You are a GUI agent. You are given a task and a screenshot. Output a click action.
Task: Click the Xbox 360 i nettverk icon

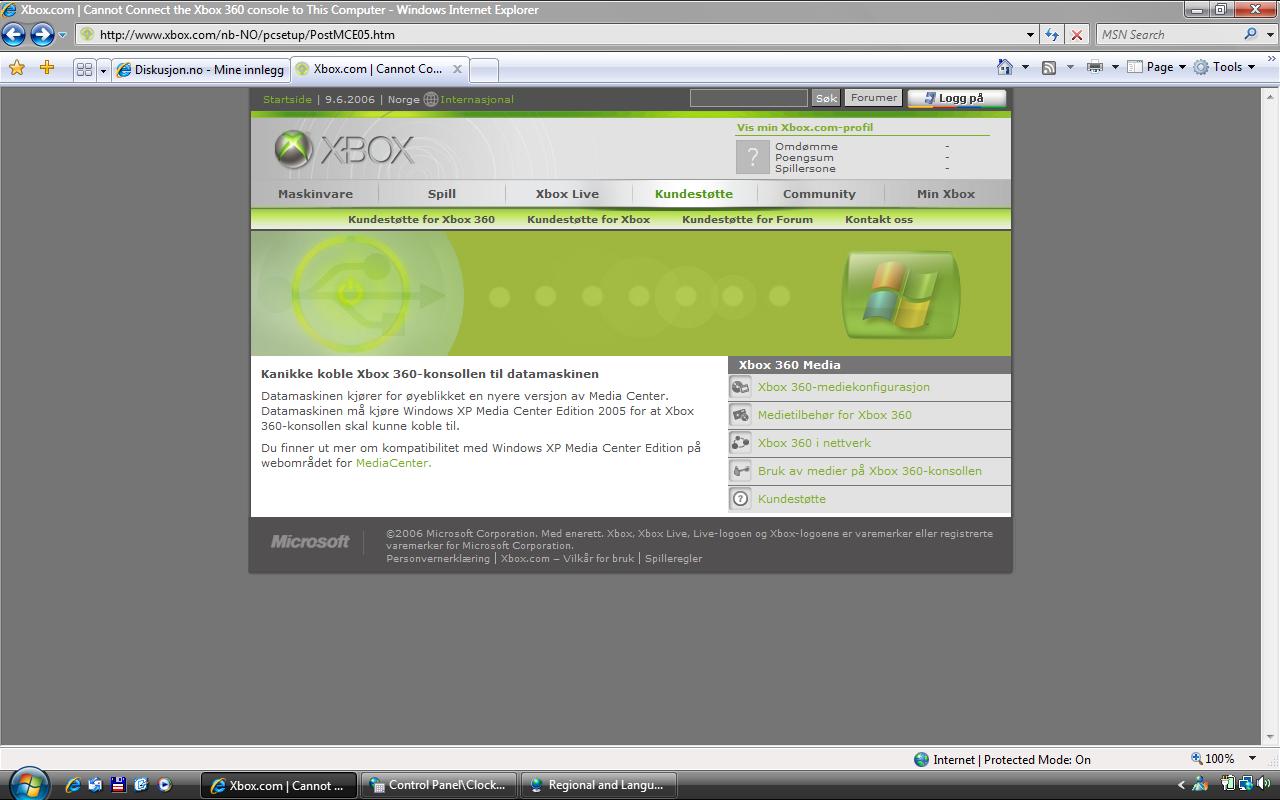pyautogui.click(x=740, y=443)
